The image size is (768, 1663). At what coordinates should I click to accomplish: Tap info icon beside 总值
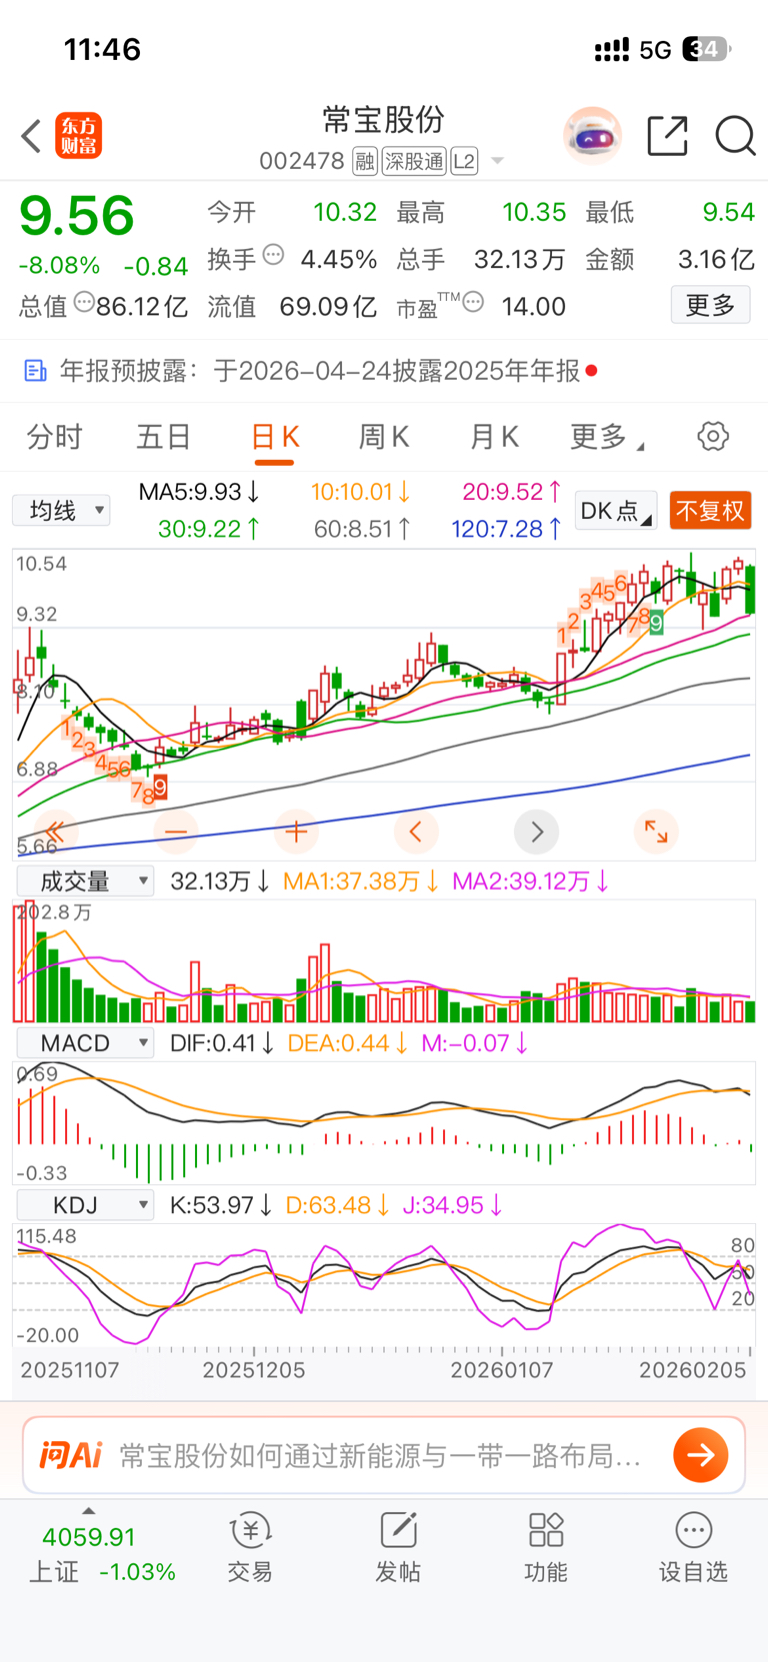(x=84, y=302)
